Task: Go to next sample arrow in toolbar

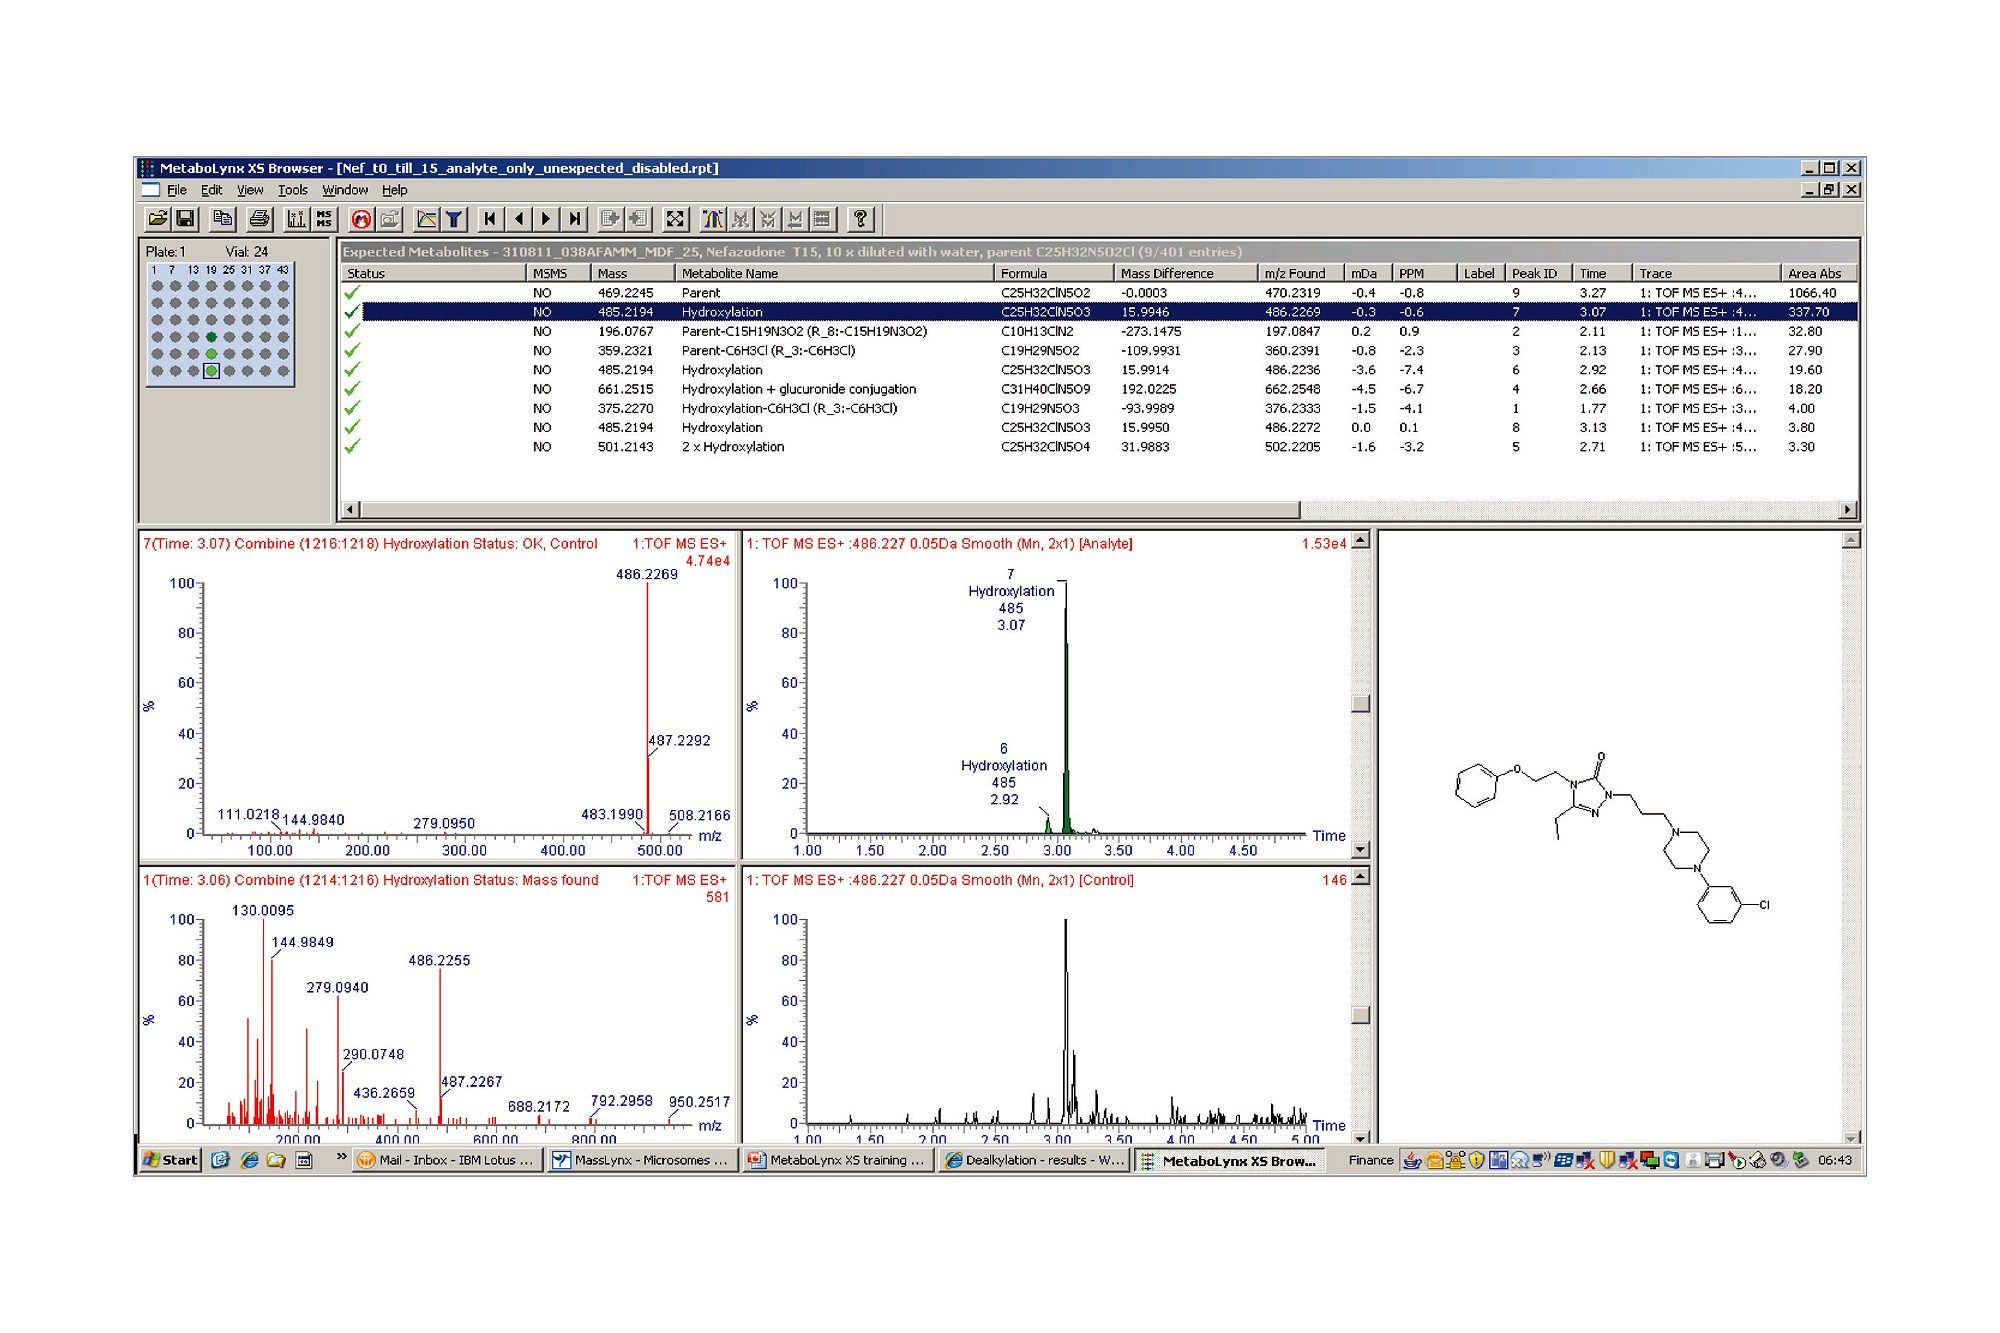Action: [546, 219]
